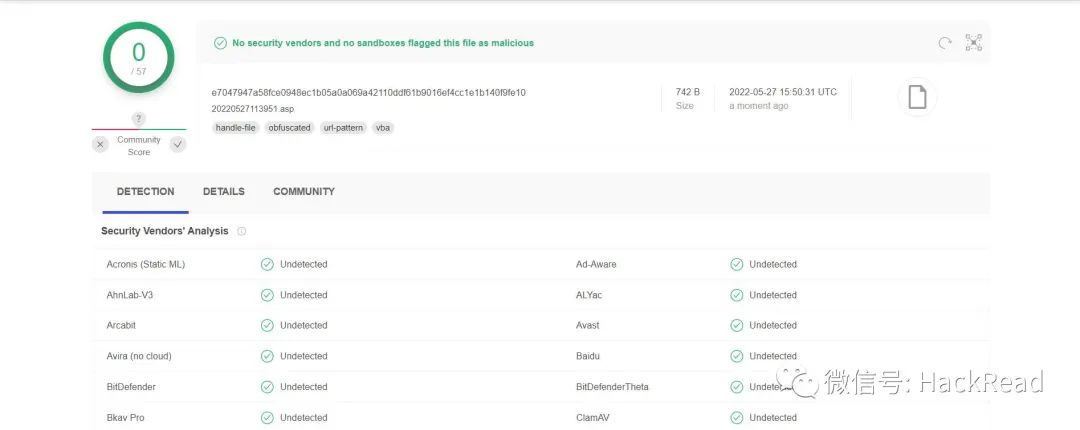Click the Ad-Aware Undetected check icon
The image size is (1080, 430).
pyautogui.click(x=736, y=265)
